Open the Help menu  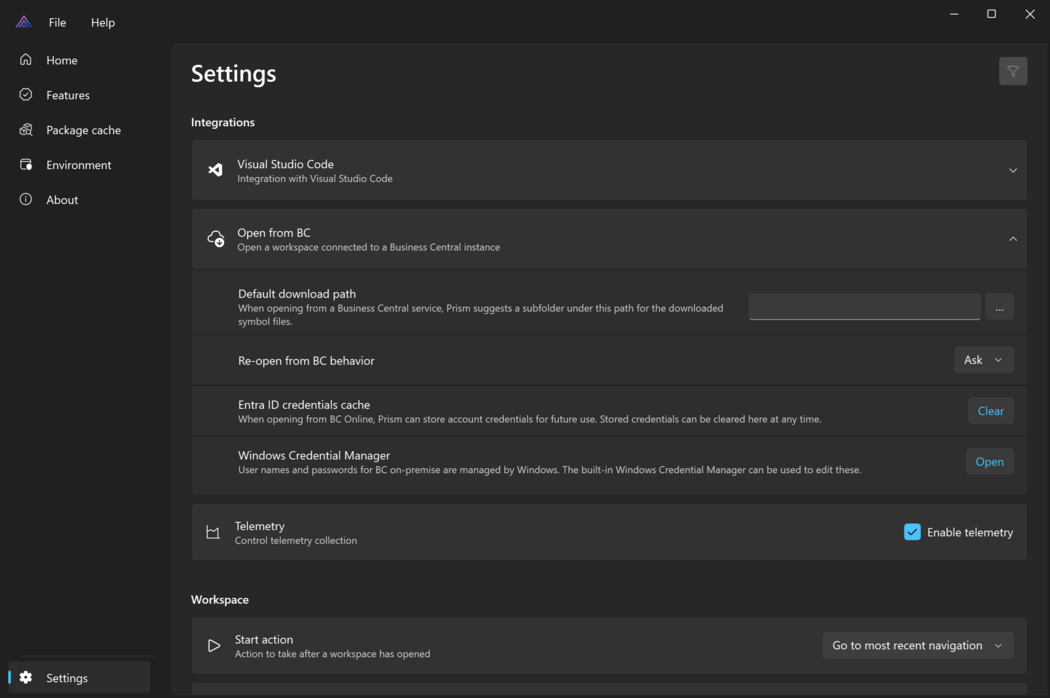(102, 22)
